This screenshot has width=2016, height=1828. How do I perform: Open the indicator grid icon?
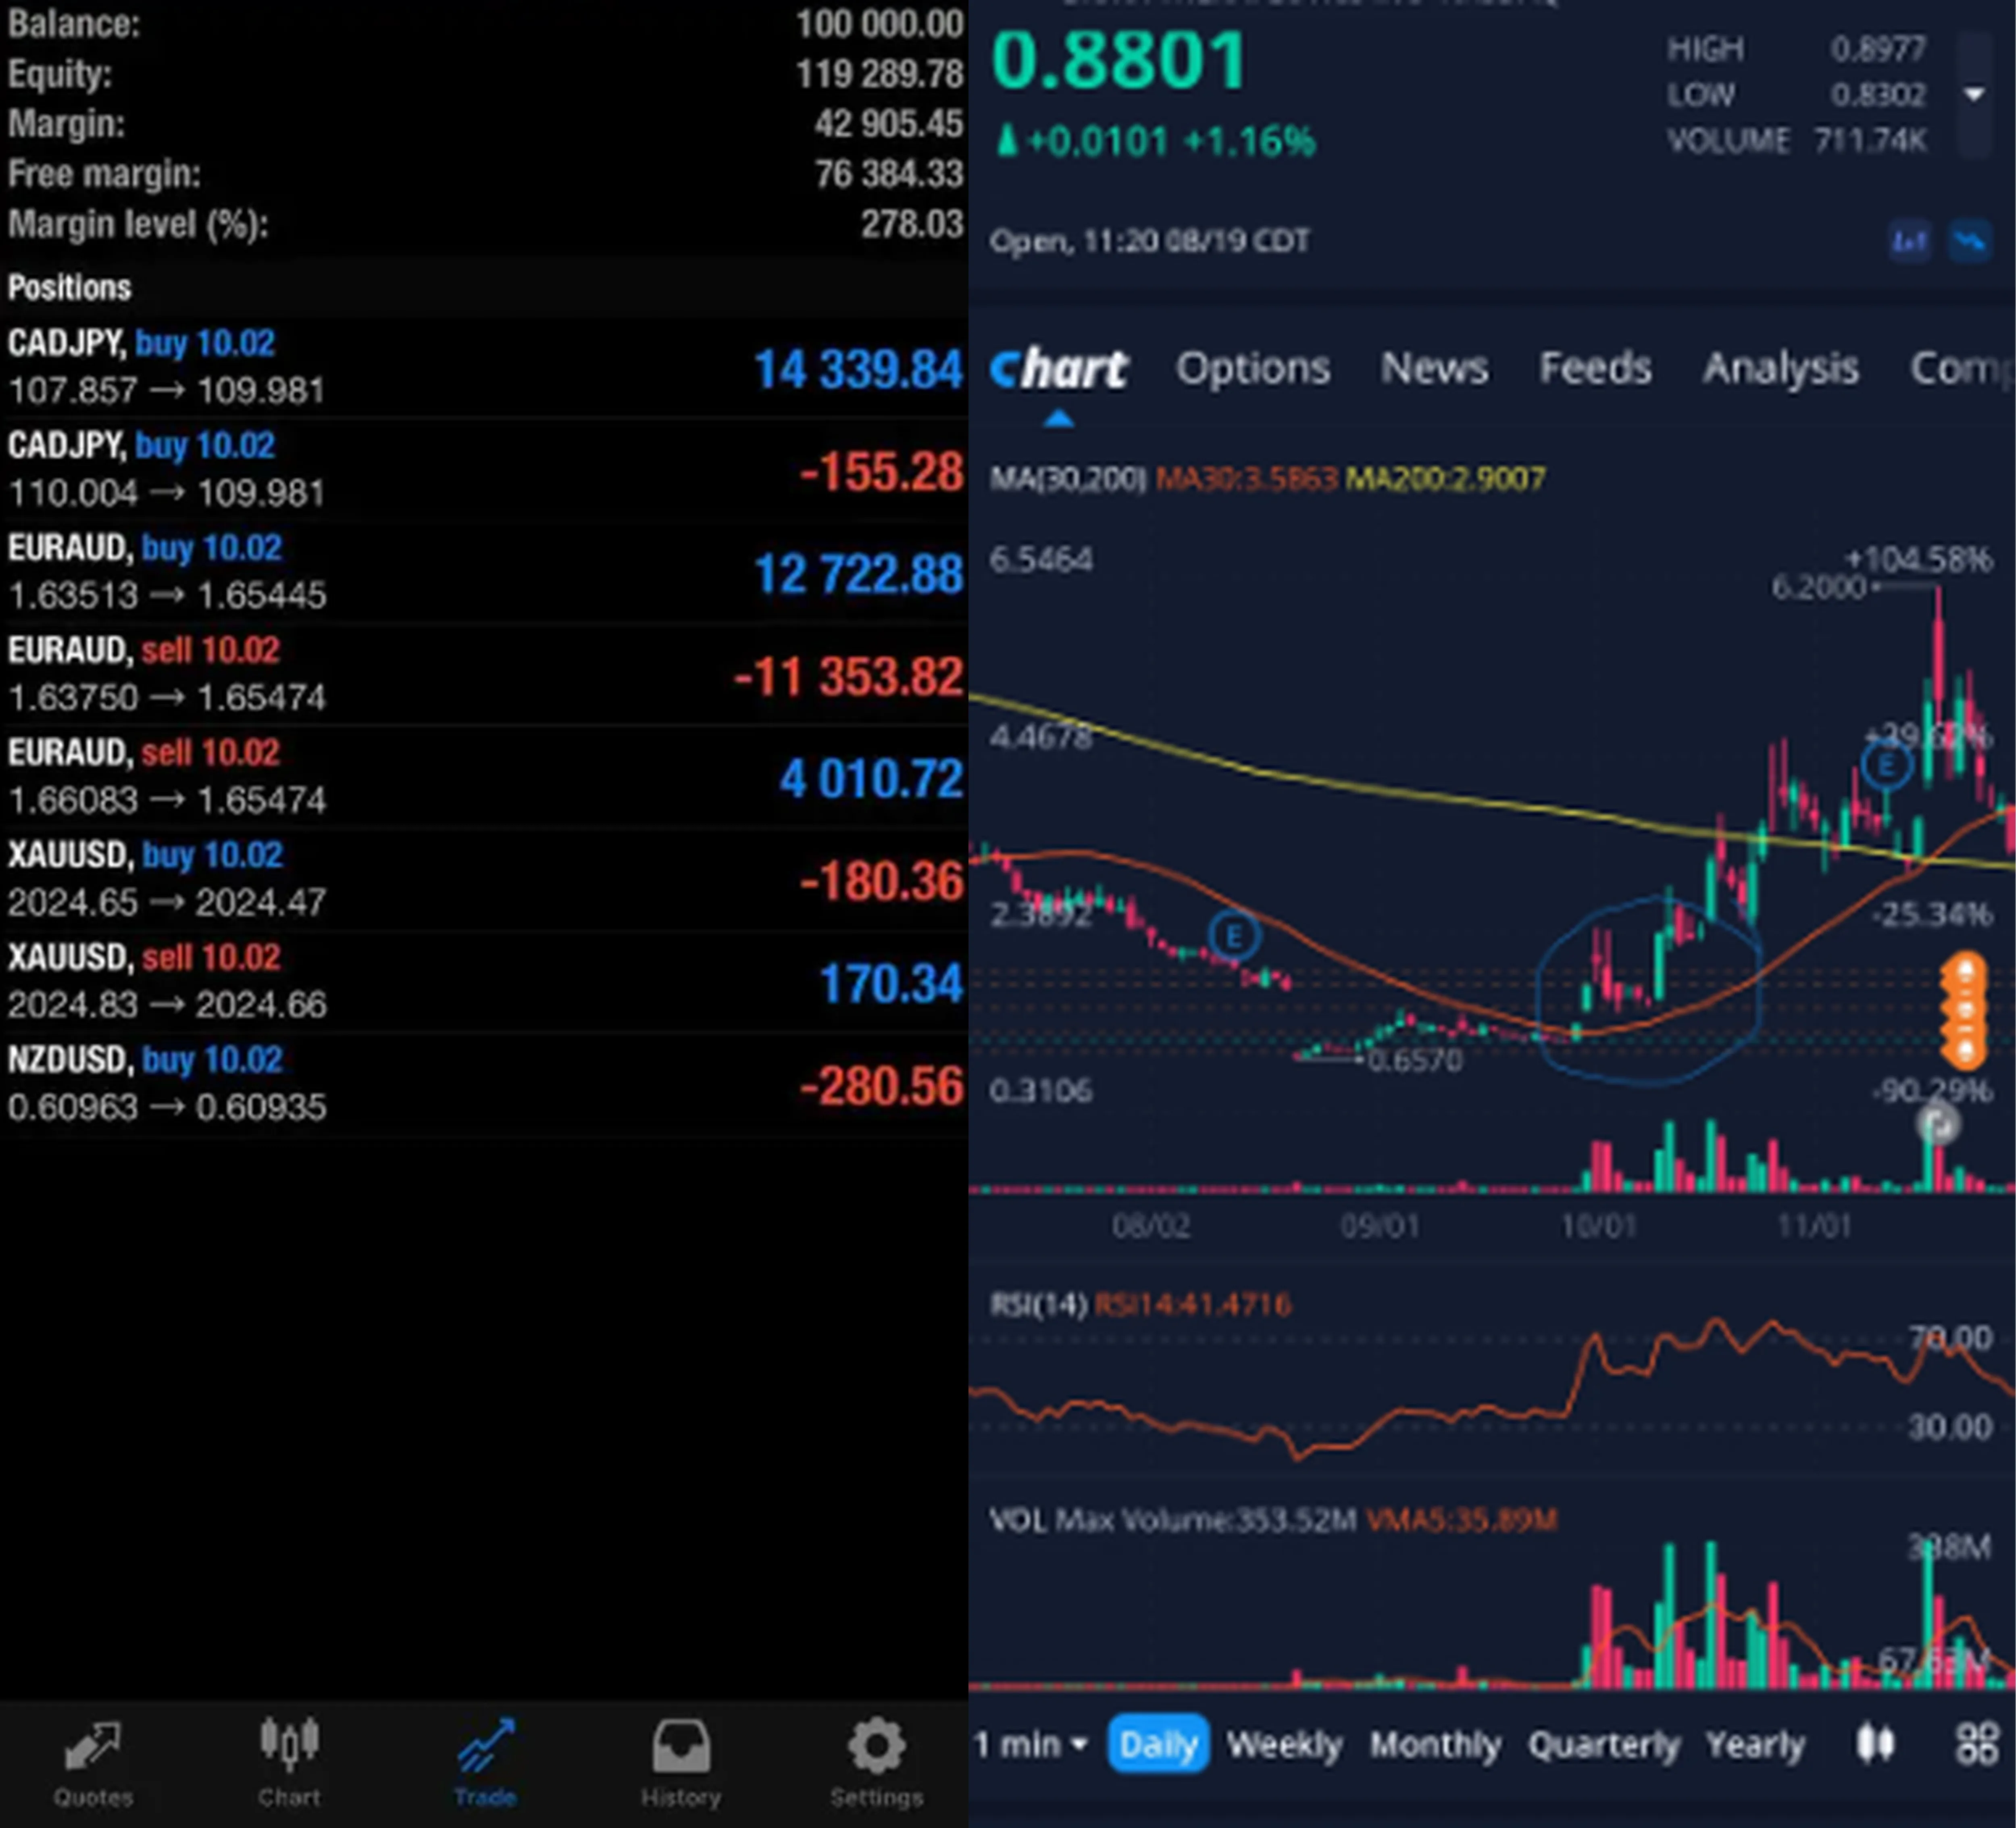point(1977,1744)
